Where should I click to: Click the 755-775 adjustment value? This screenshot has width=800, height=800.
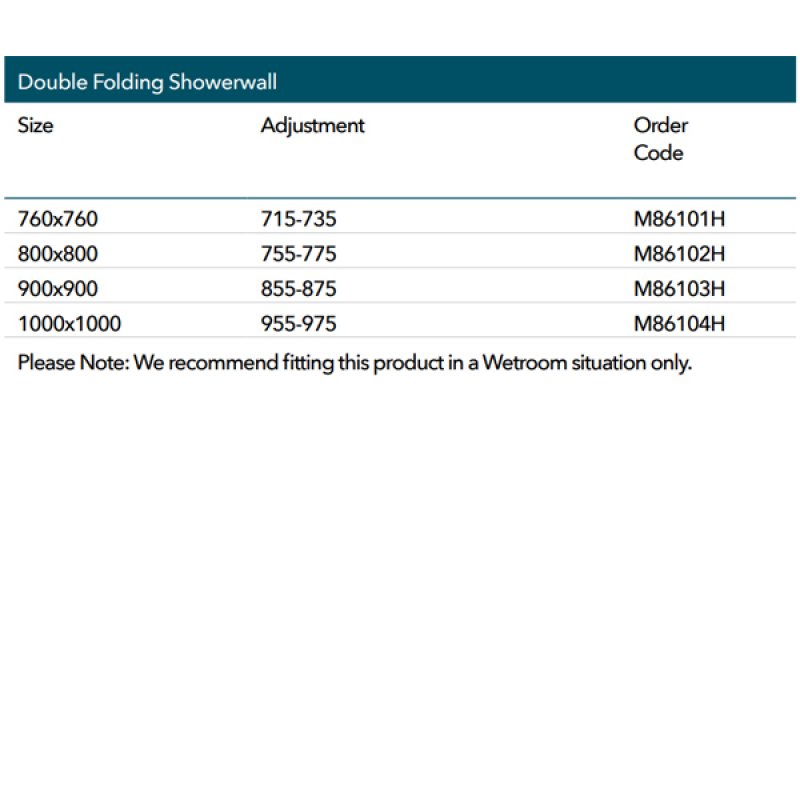(x=299, y=254)
